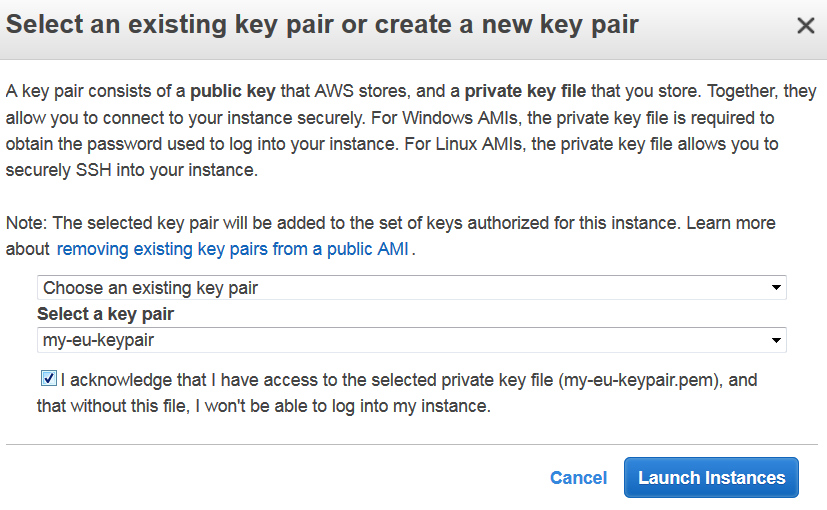The image size is (827, 510).
Task: Click the "securely SSH into your instance" text
Action: (132, 170)
